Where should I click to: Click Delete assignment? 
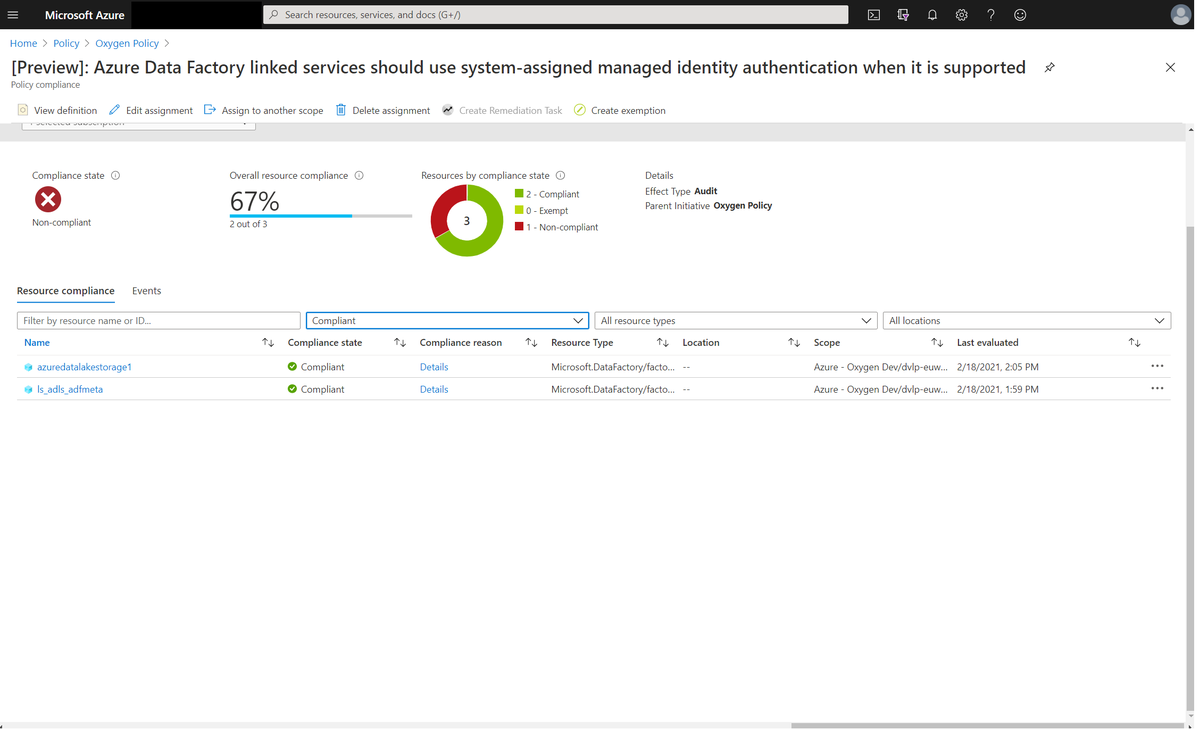click(382, 110)
